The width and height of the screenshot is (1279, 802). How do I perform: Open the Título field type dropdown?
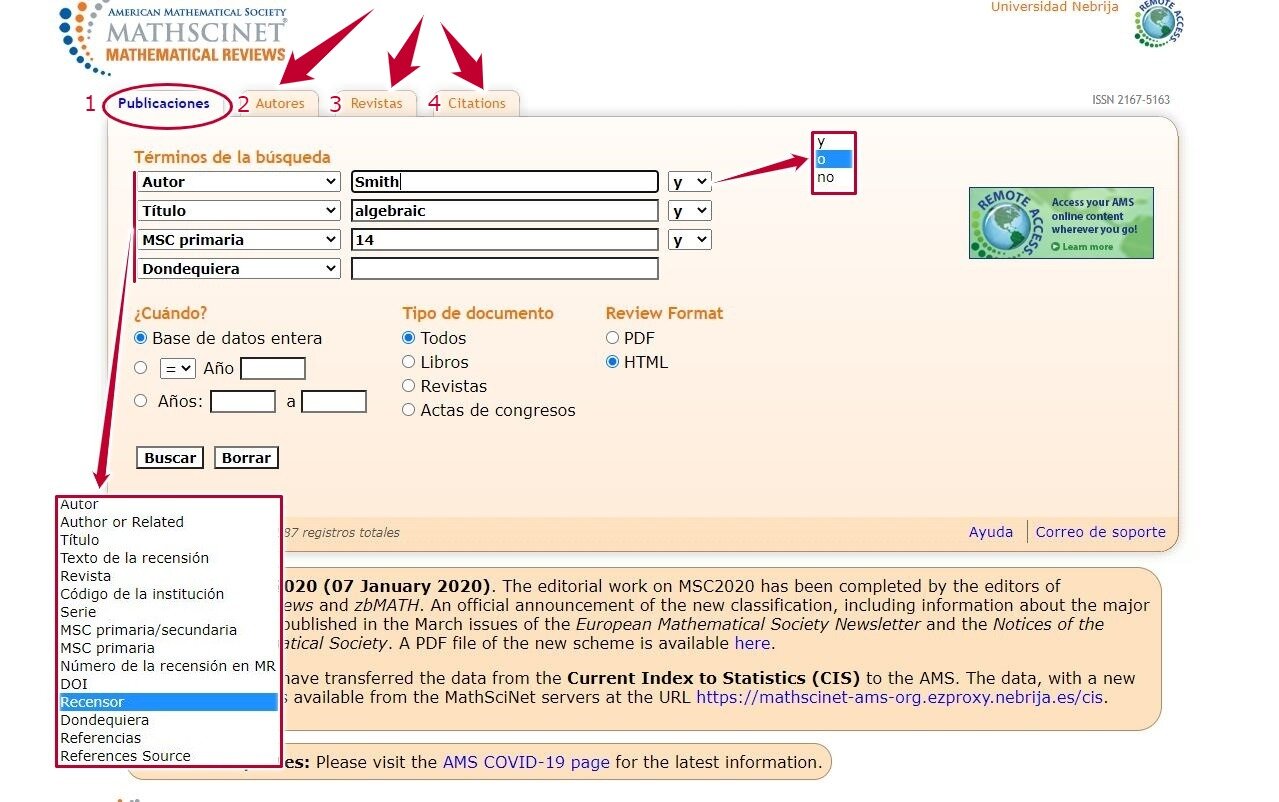coord(239,211)
